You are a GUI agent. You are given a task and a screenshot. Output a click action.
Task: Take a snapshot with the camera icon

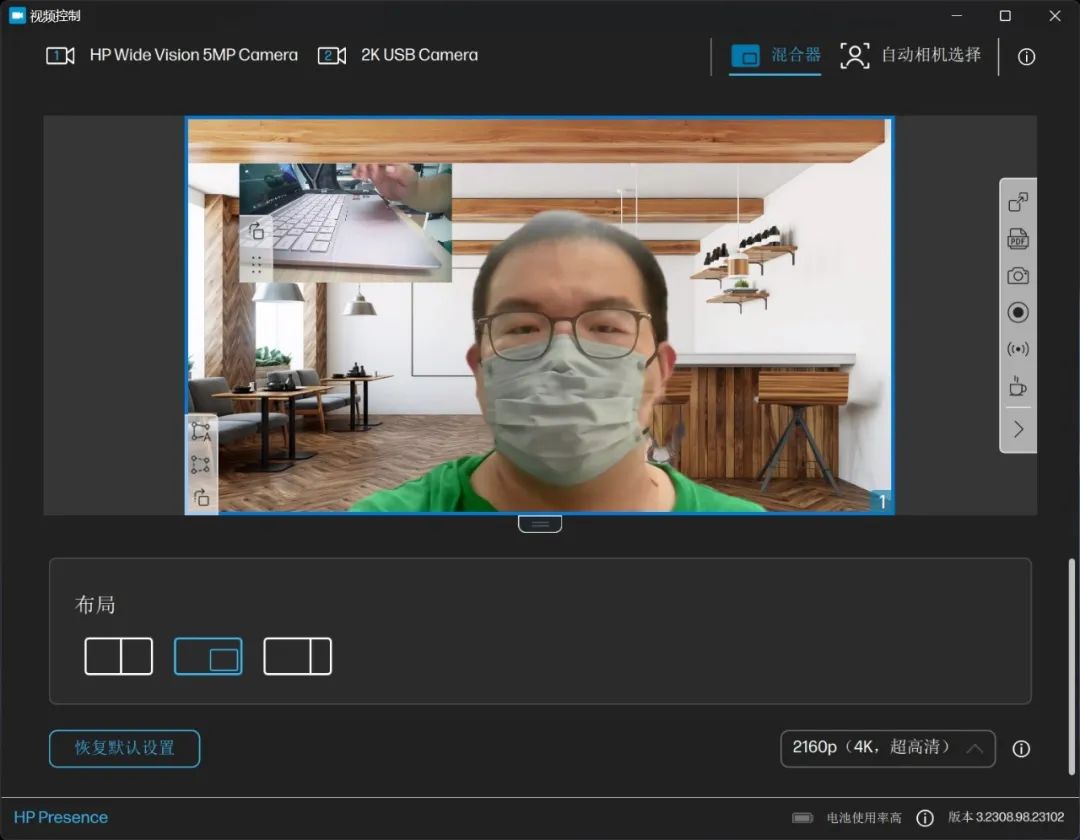[x=1018, y=275]
